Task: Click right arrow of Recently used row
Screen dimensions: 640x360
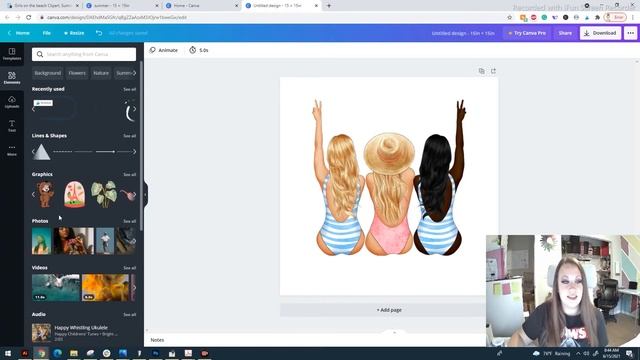Action: 134,109
